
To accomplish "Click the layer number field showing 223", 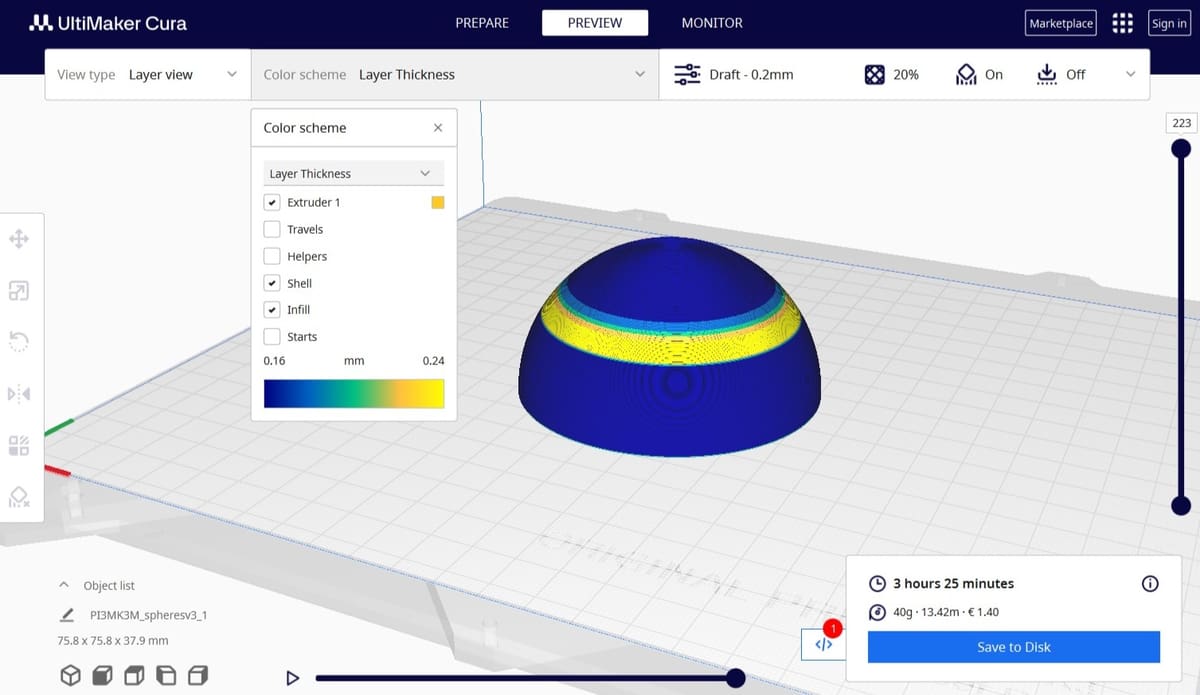I will [x=1182, y=123].
